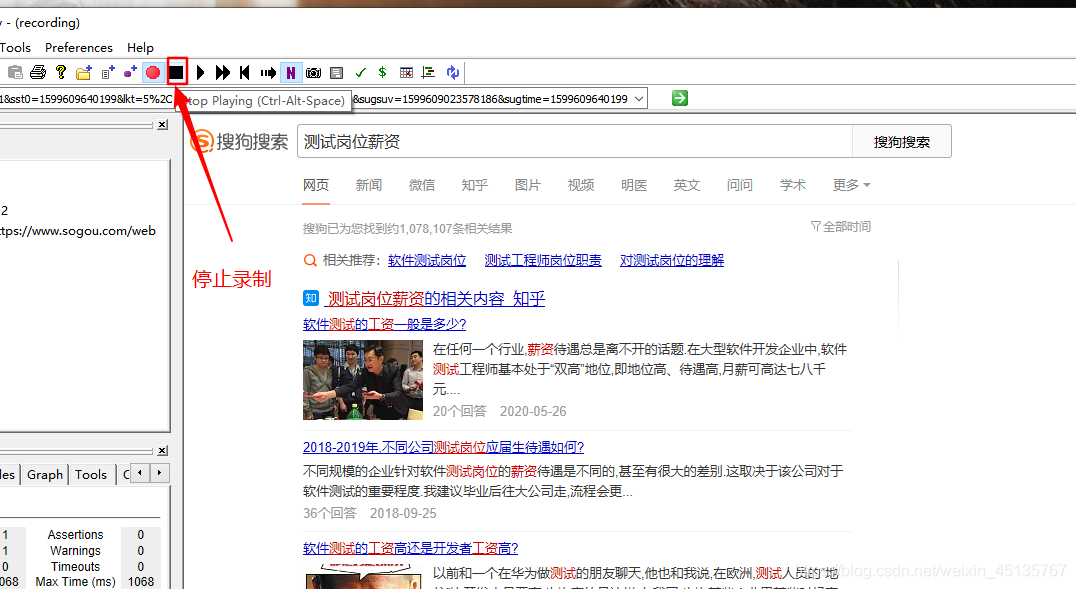Open the URL address bar dropdown arrow
The width and height of the screenshot is (1076, 589).
(x=639, y=99)
